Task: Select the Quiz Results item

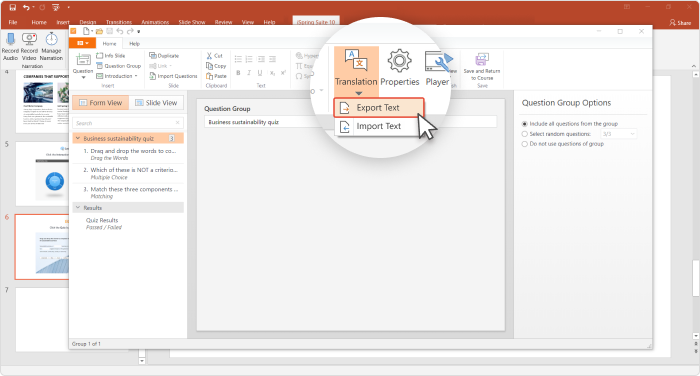Action: coord(129,223)
